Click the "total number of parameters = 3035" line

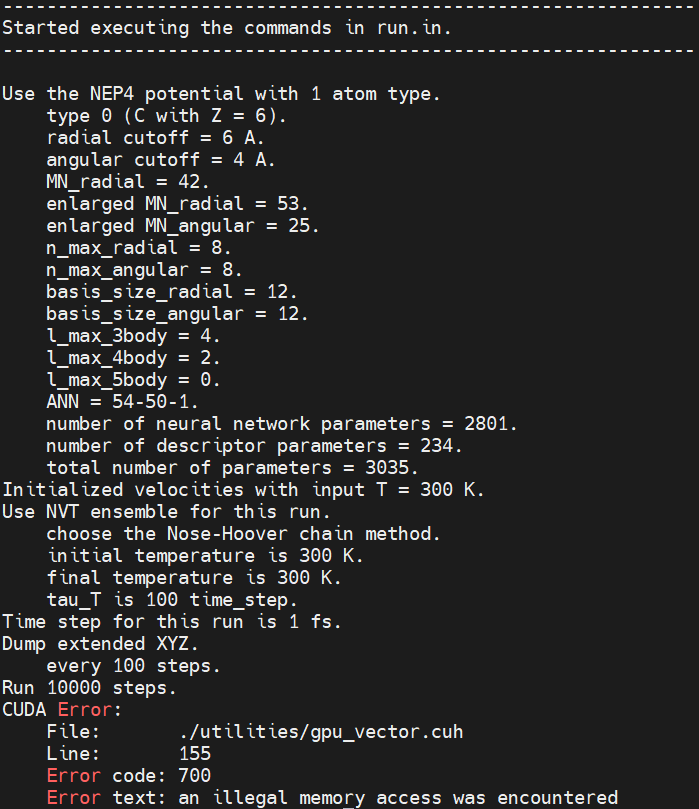pyautogui.click(x=255, y=468)
